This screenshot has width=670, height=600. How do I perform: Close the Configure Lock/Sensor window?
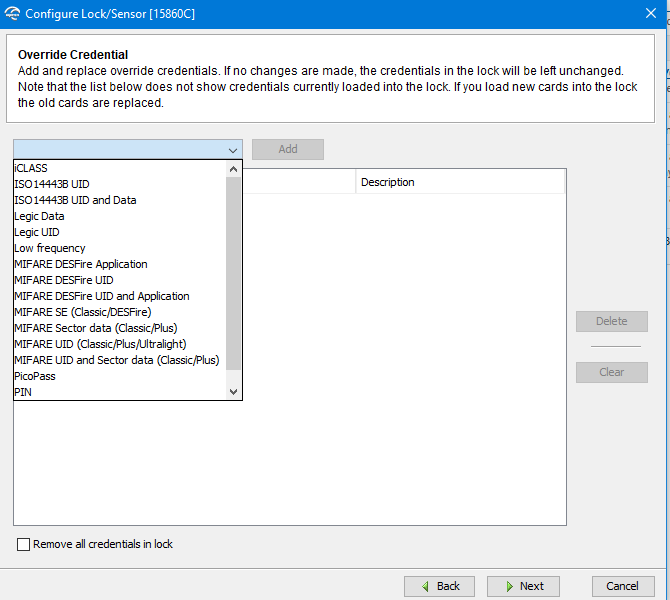(x=650, y=14)
